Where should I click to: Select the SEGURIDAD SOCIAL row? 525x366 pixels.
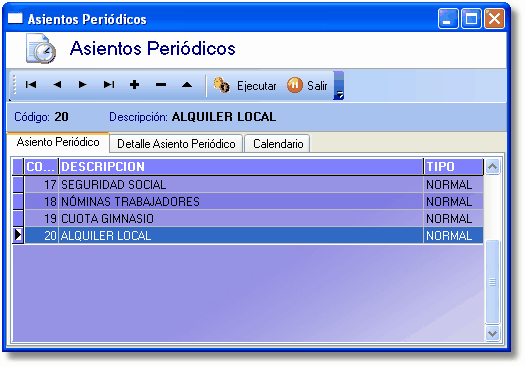click(x=248, y=185)
